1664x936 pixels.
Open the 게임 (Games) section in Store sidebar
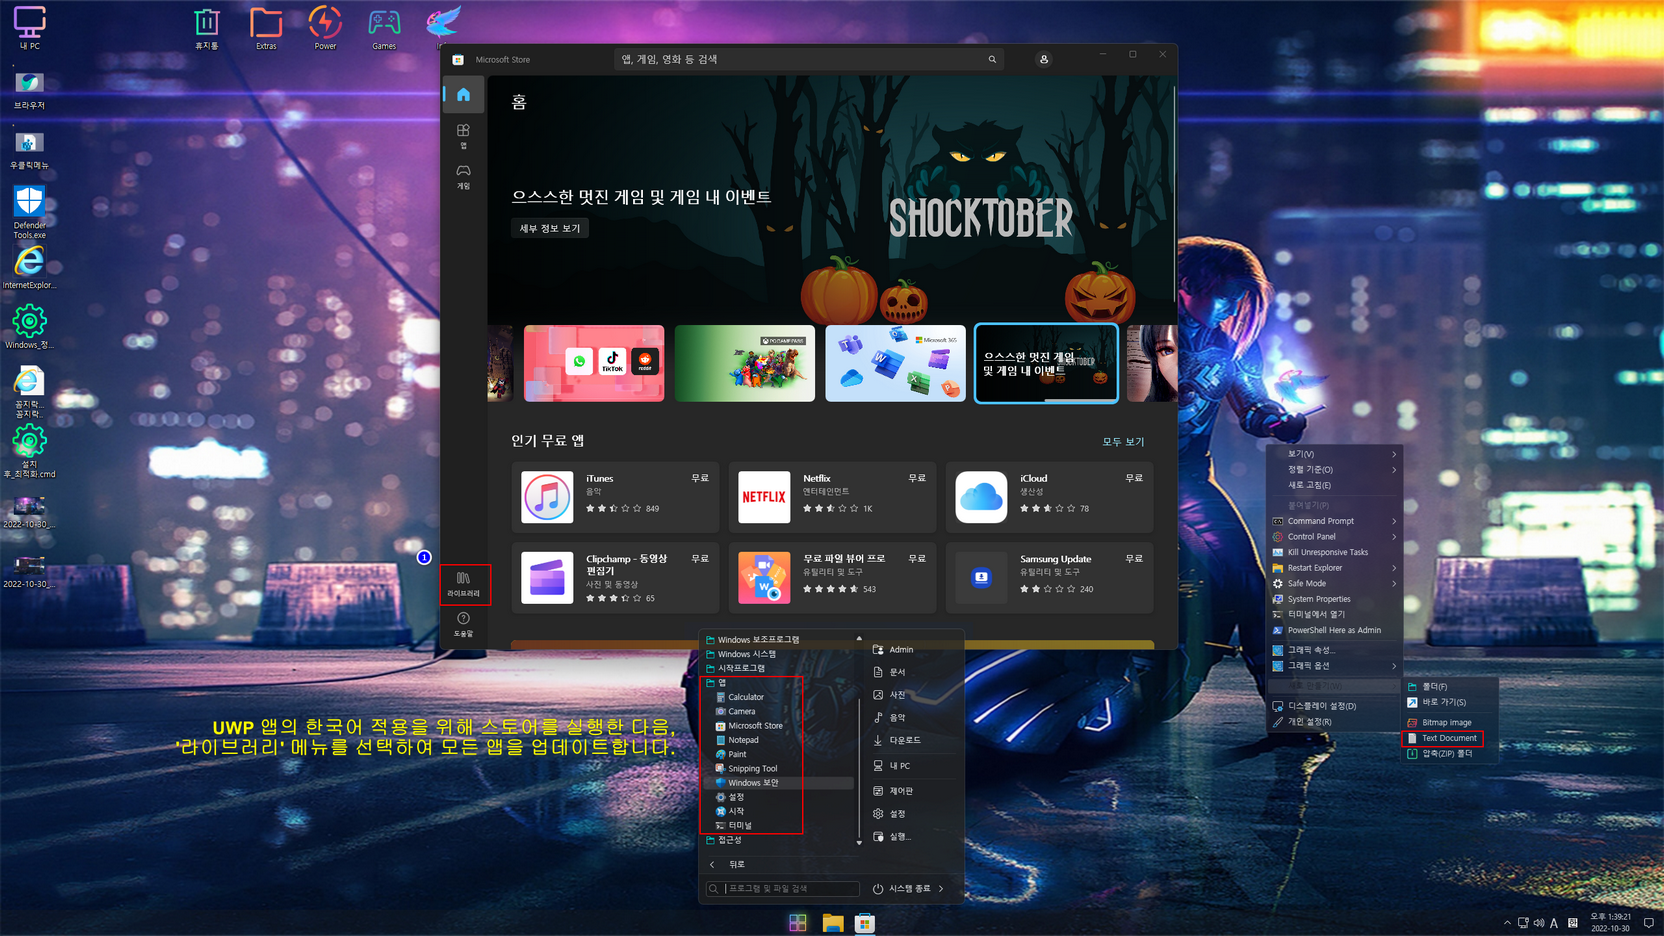tap(463, 176)
